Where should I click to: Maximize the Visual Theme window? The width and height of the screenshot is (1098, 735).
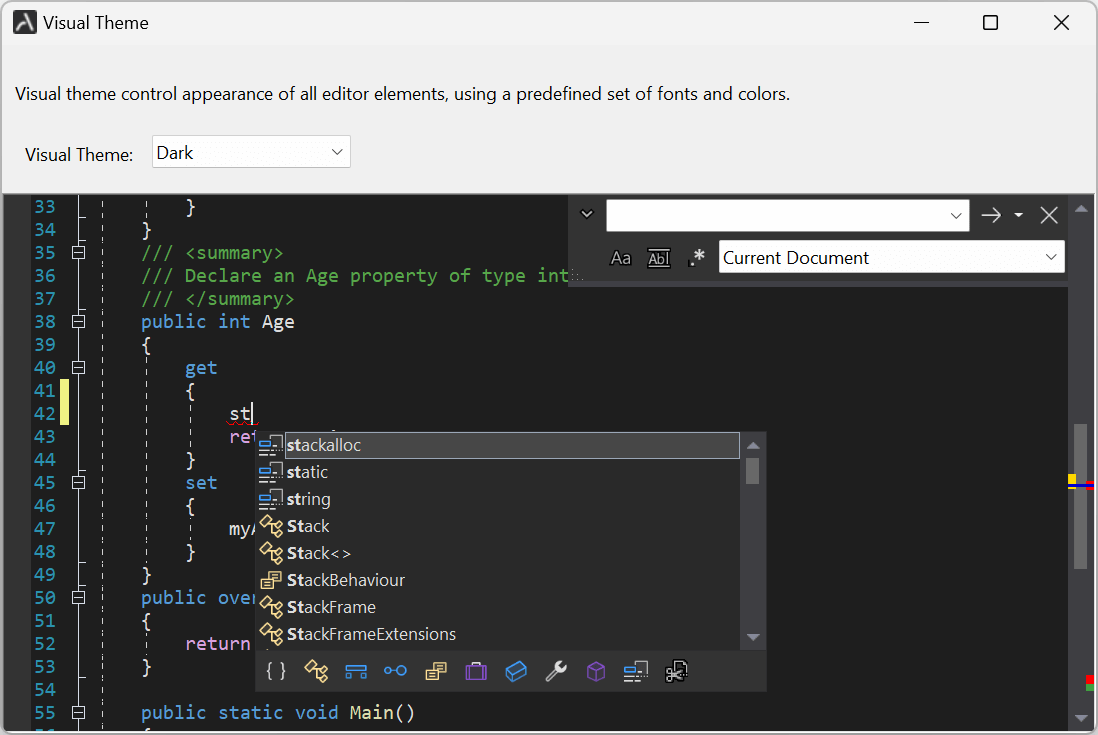point(990,22)
